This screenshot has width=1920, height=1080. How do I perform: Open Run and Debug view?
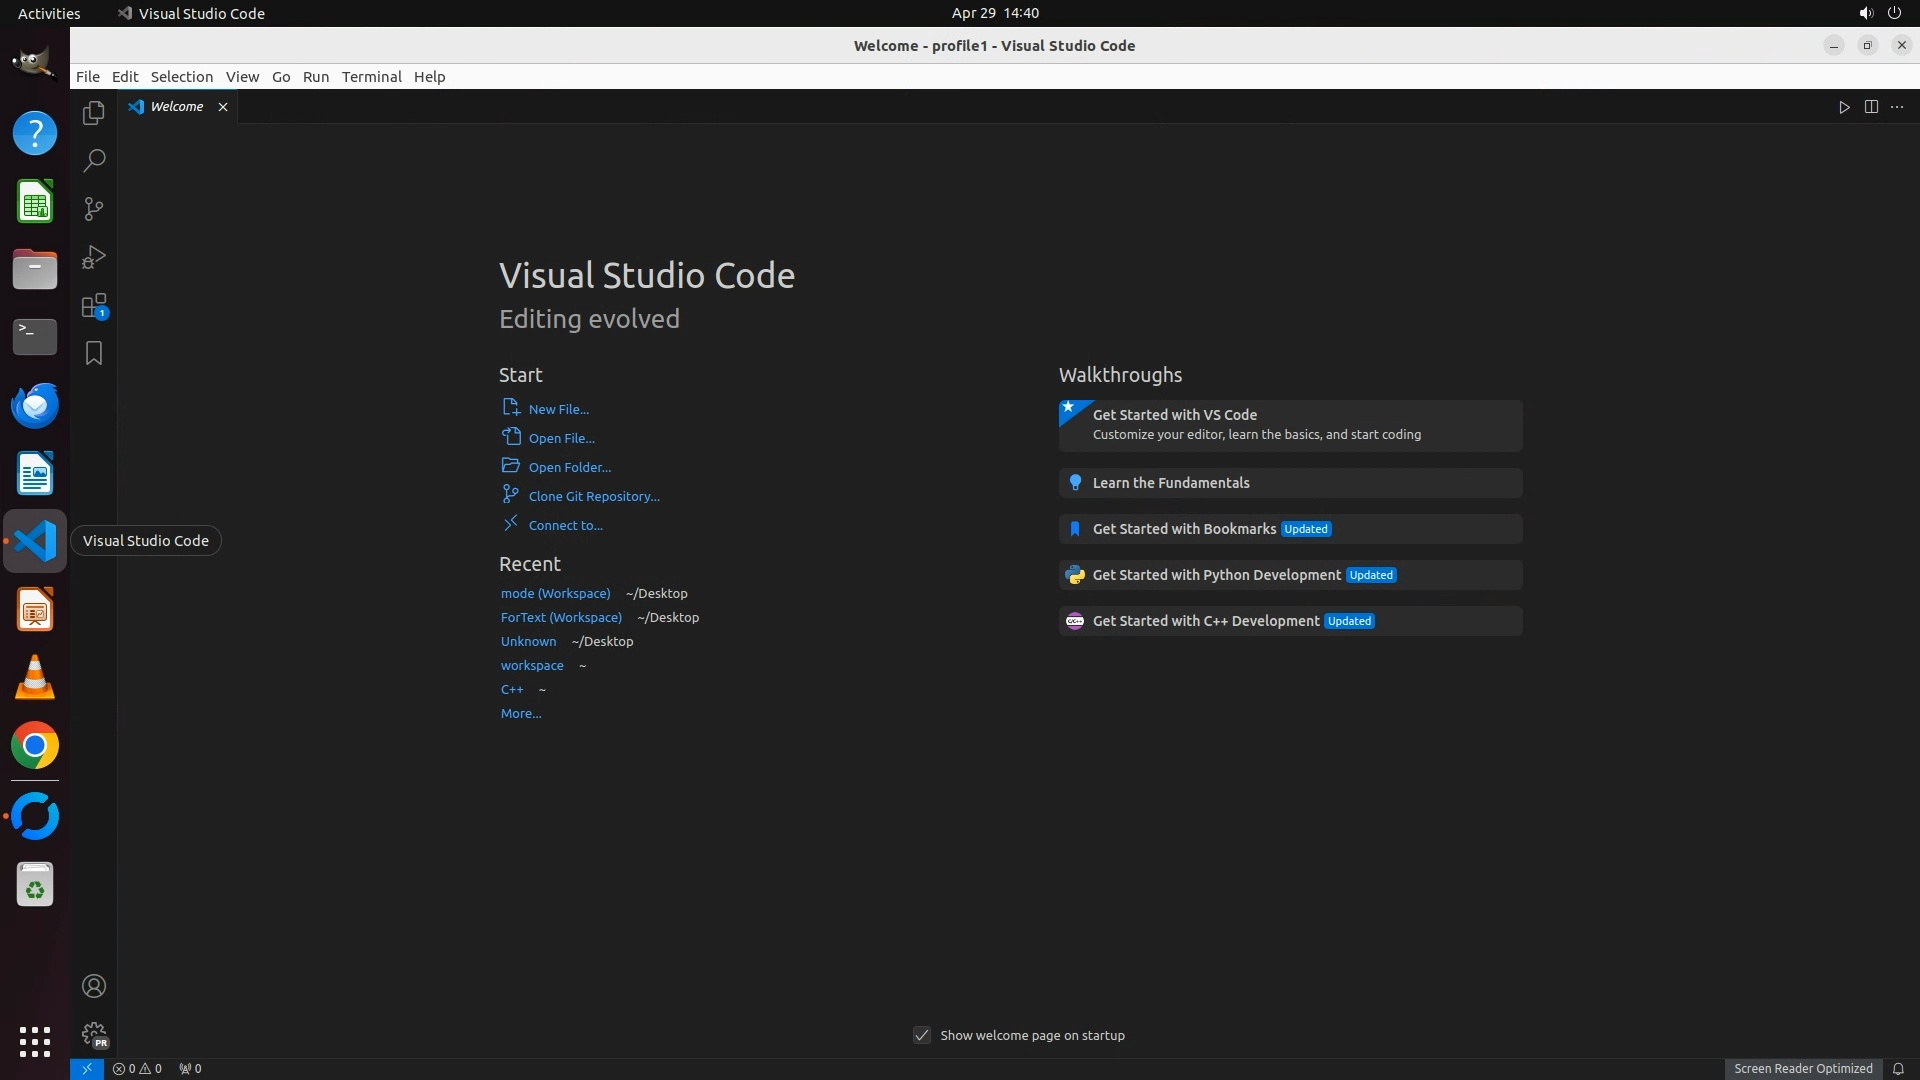94,257
